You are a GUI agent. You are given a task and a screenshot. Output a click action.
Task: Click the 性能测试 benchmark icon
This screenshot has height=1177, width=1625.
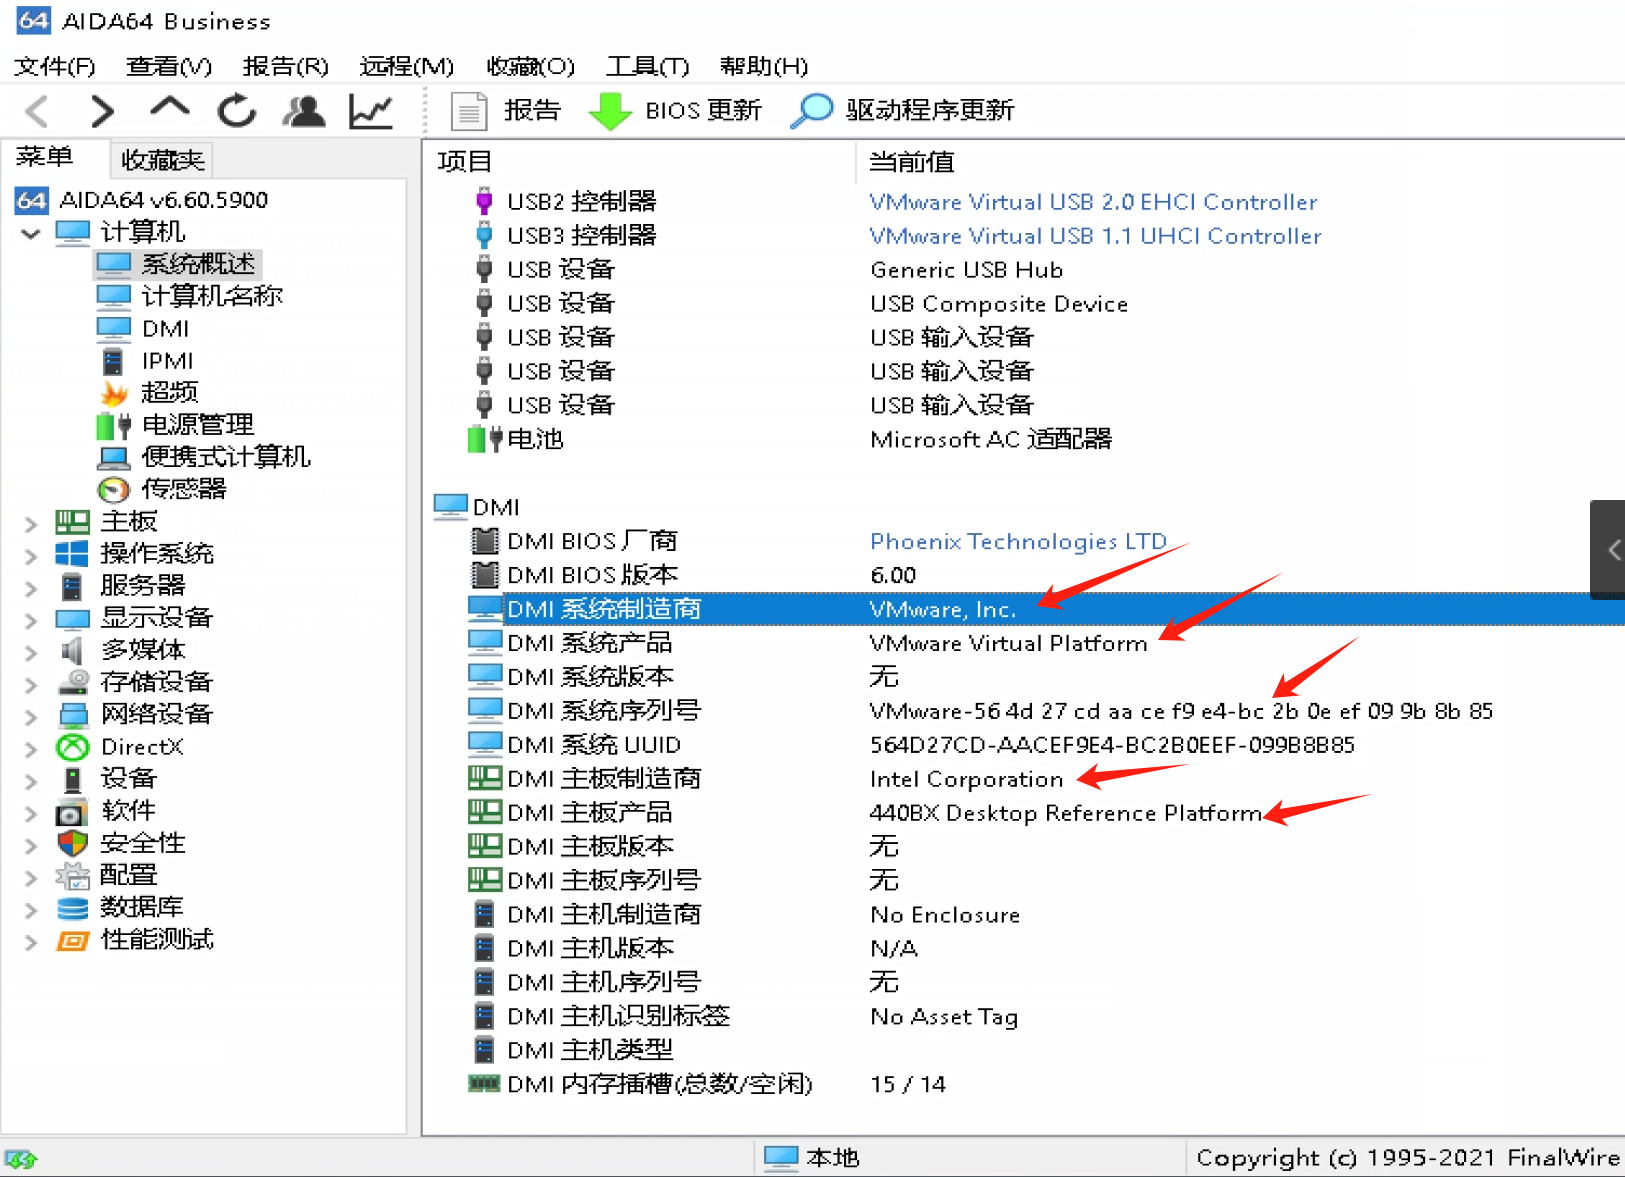[72, 940]
